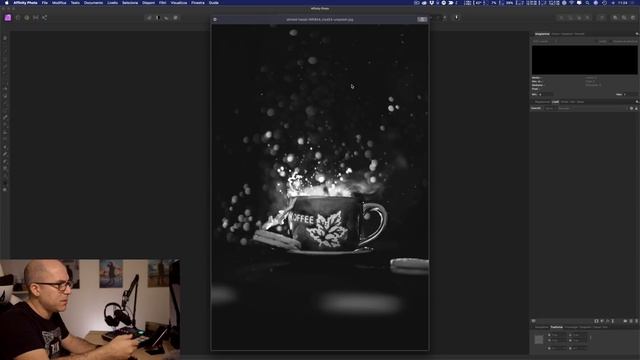Apply Auto Levels from the toolbar
The height and width of the screenshot is (360, 640).
point(149,18)
